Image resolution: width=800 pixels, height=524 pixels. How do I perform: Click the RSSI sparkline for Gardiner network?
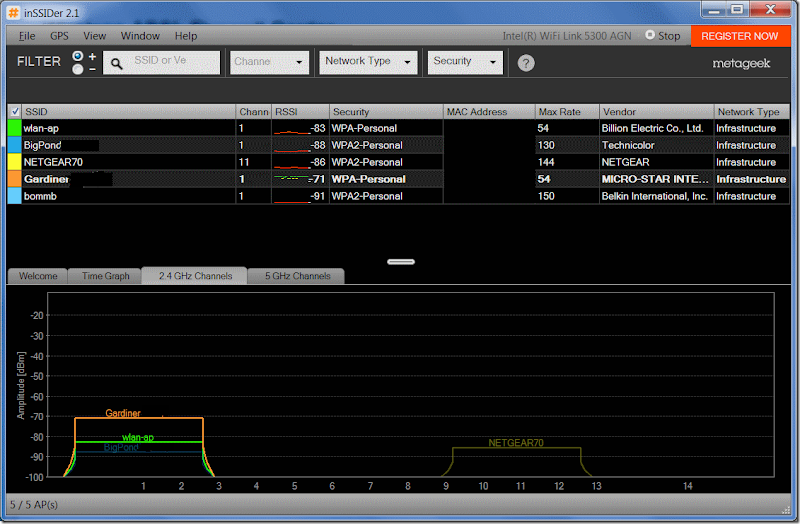291,179
